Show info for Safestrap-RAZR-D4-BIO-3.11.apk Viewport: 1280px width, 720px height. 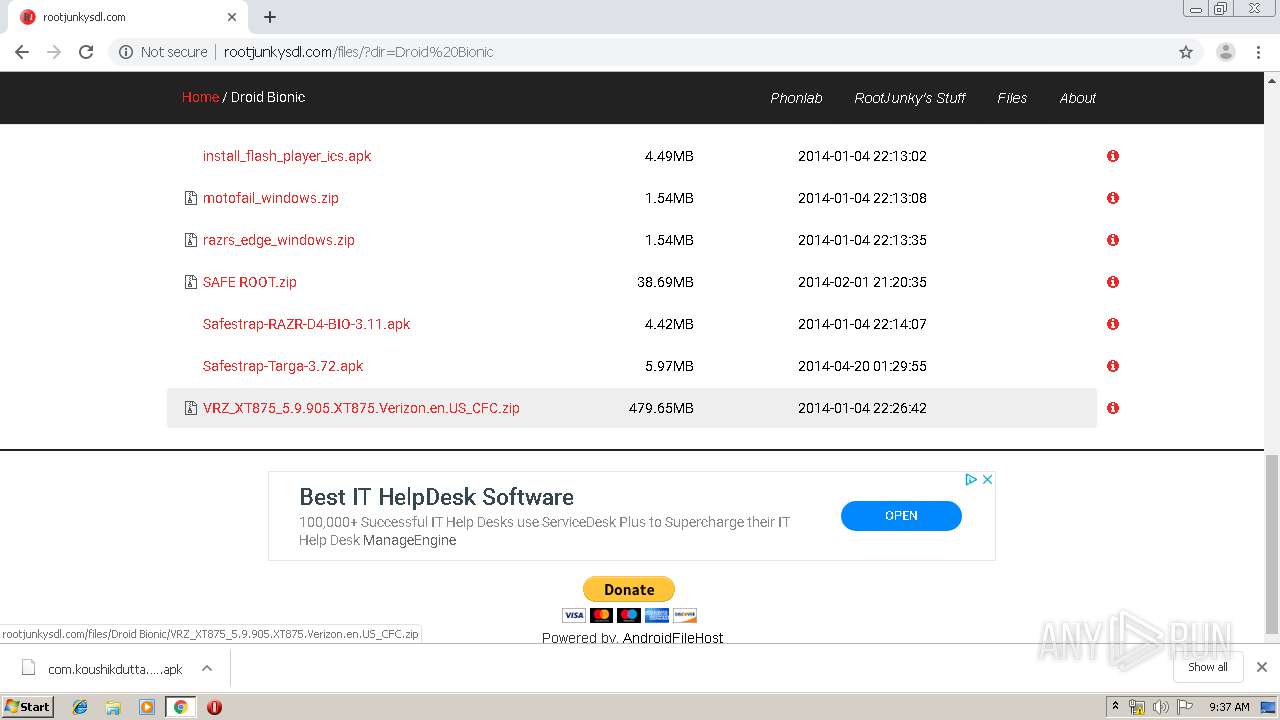click(x=1113, y=324)
